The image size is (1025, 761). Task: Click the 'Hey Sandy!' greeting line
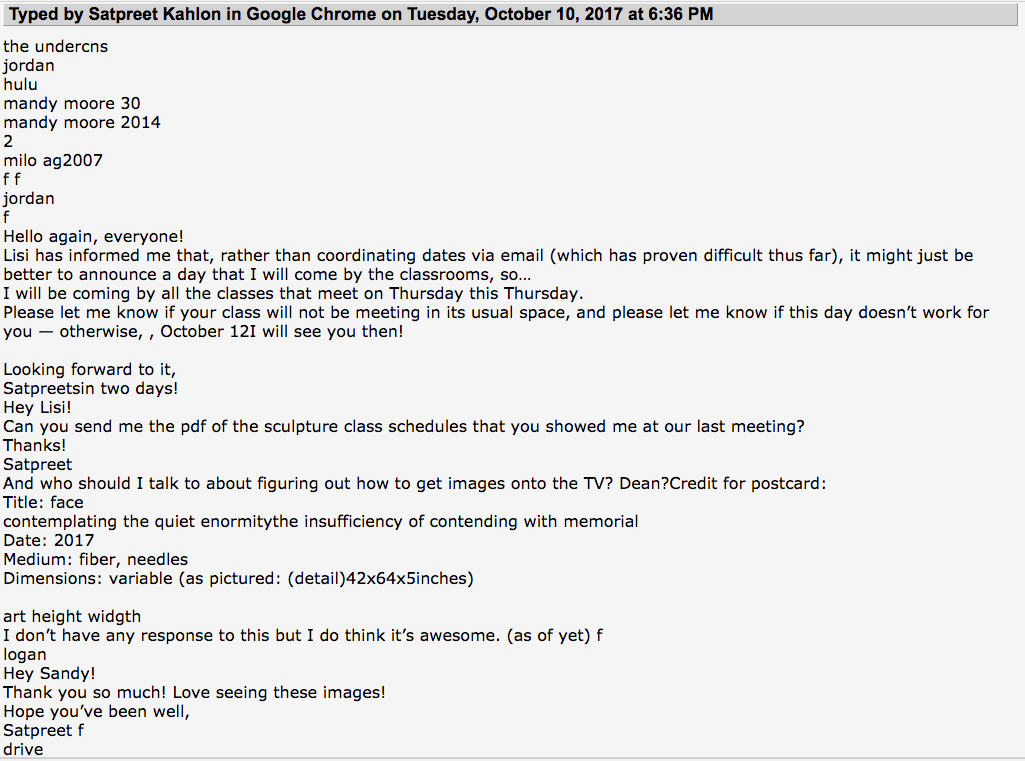coord(49,673)
